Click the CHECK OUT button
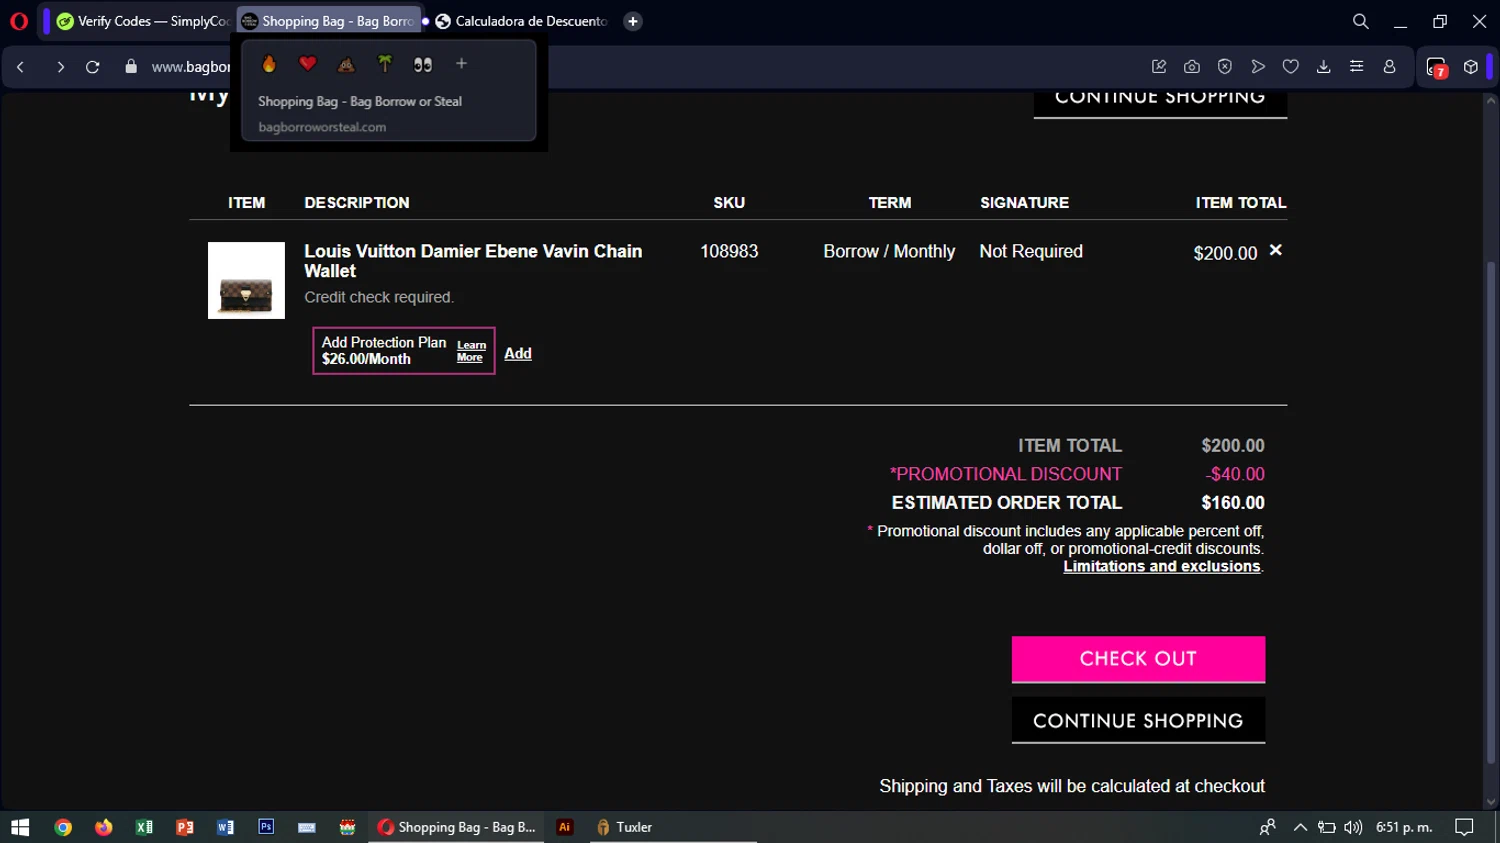The image size is (1500, 843). [x=1138, y=659]
